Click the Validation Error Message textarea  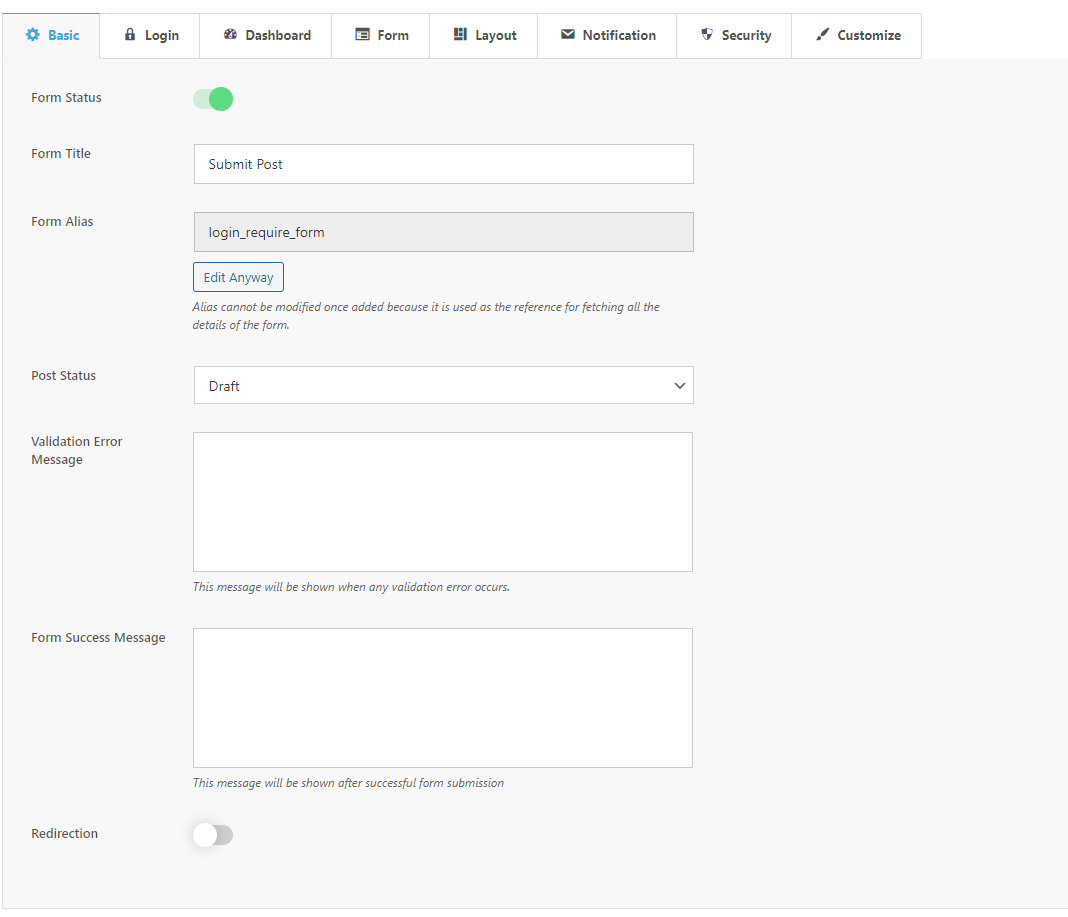point(443,501)
